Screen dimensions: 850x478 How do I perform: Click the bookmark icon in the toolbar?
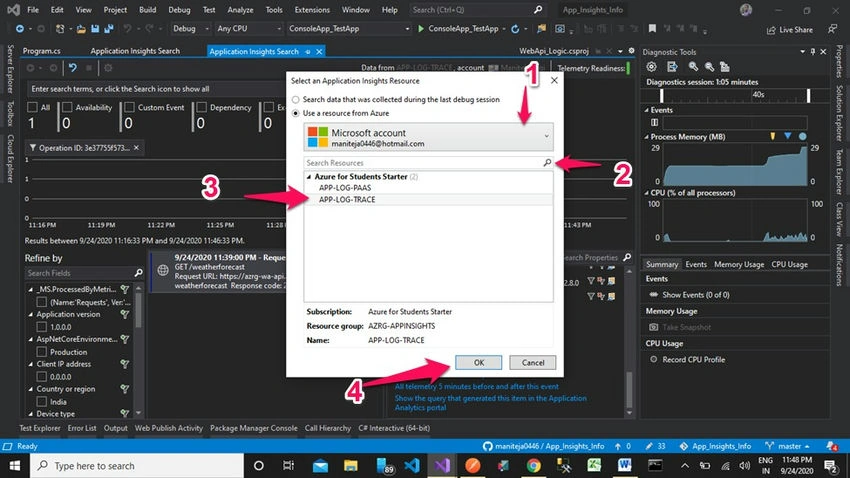pyautogui.click(x=652, y=29)
